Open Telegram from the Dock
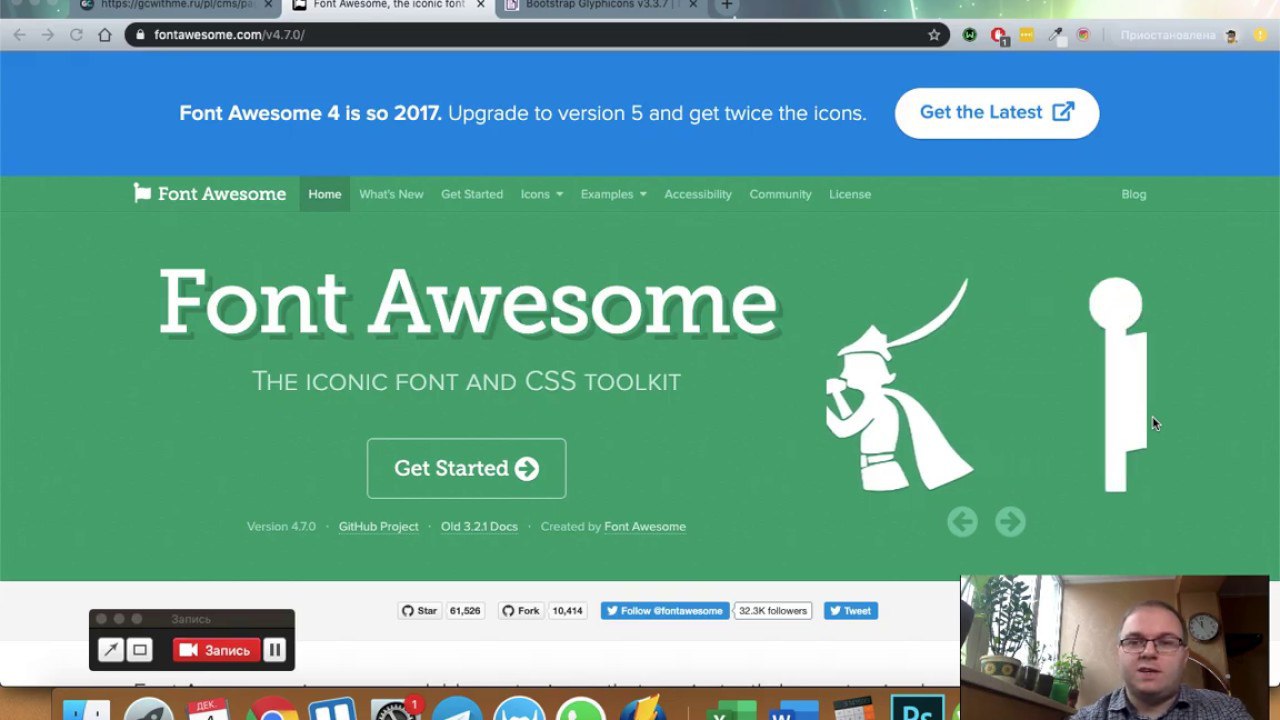 (457, 708)
